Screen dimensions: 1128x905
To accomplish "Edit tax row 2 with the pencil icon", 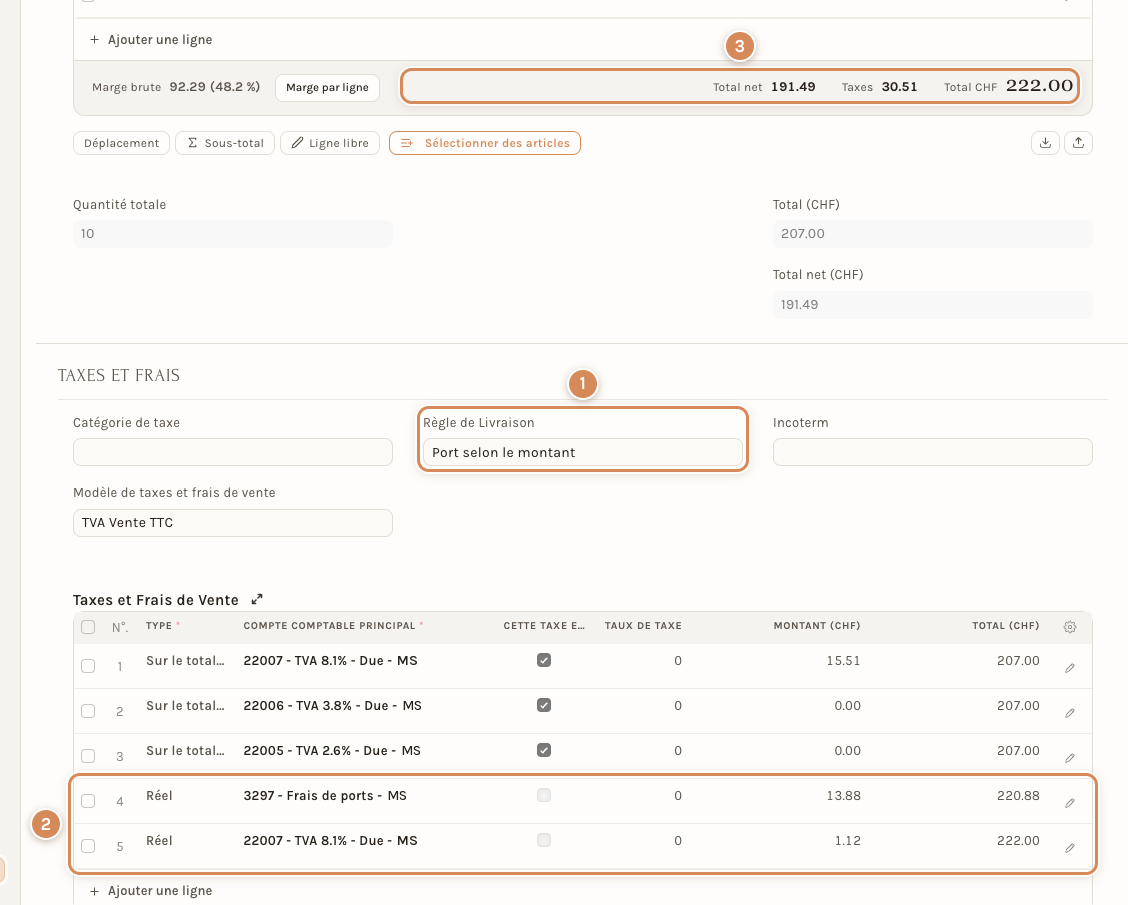I will pos(1070,713).
